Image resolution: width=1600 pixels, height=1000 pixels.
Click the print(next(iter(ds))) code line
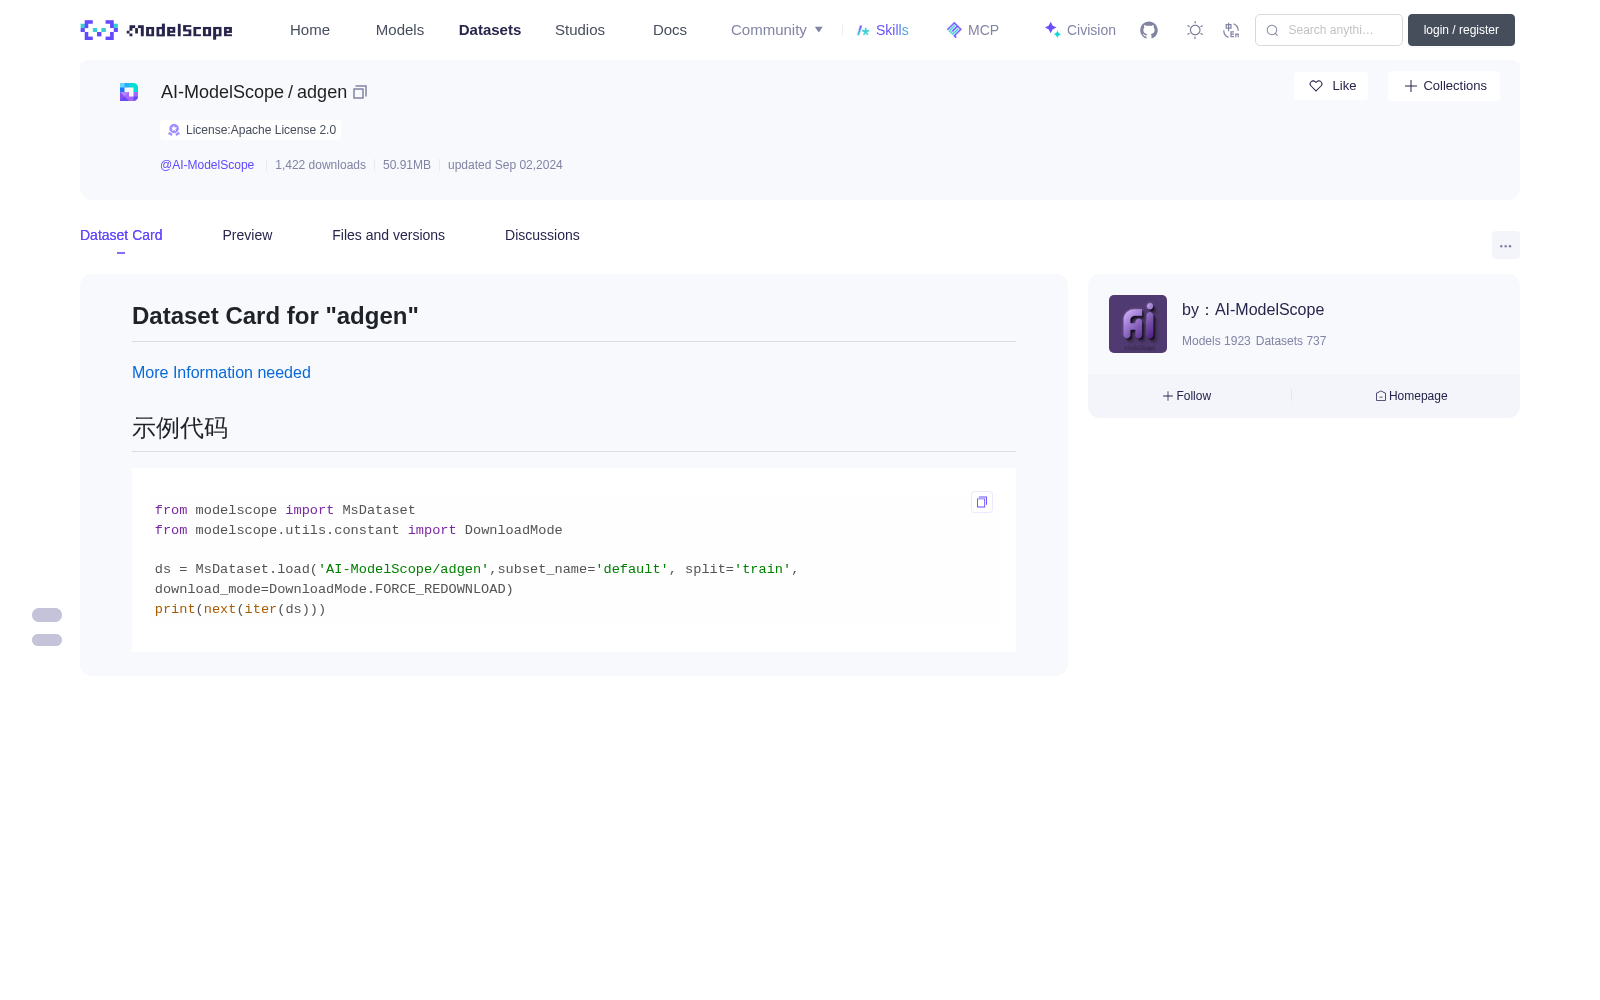point(240,609)
